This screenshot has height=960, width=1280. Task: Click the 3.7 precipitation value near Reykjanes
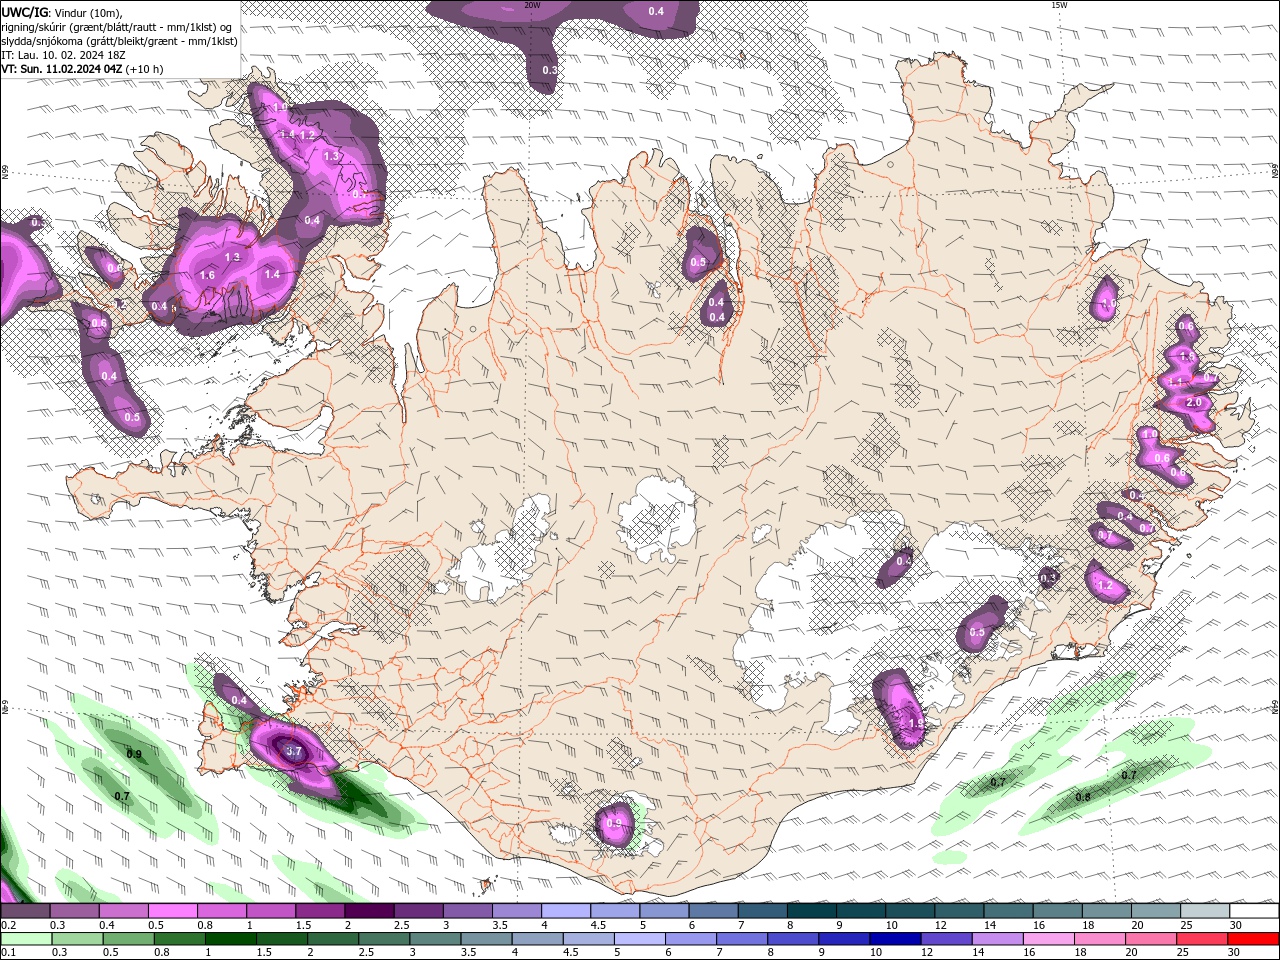pyautogui.click(x=294, y=750)
